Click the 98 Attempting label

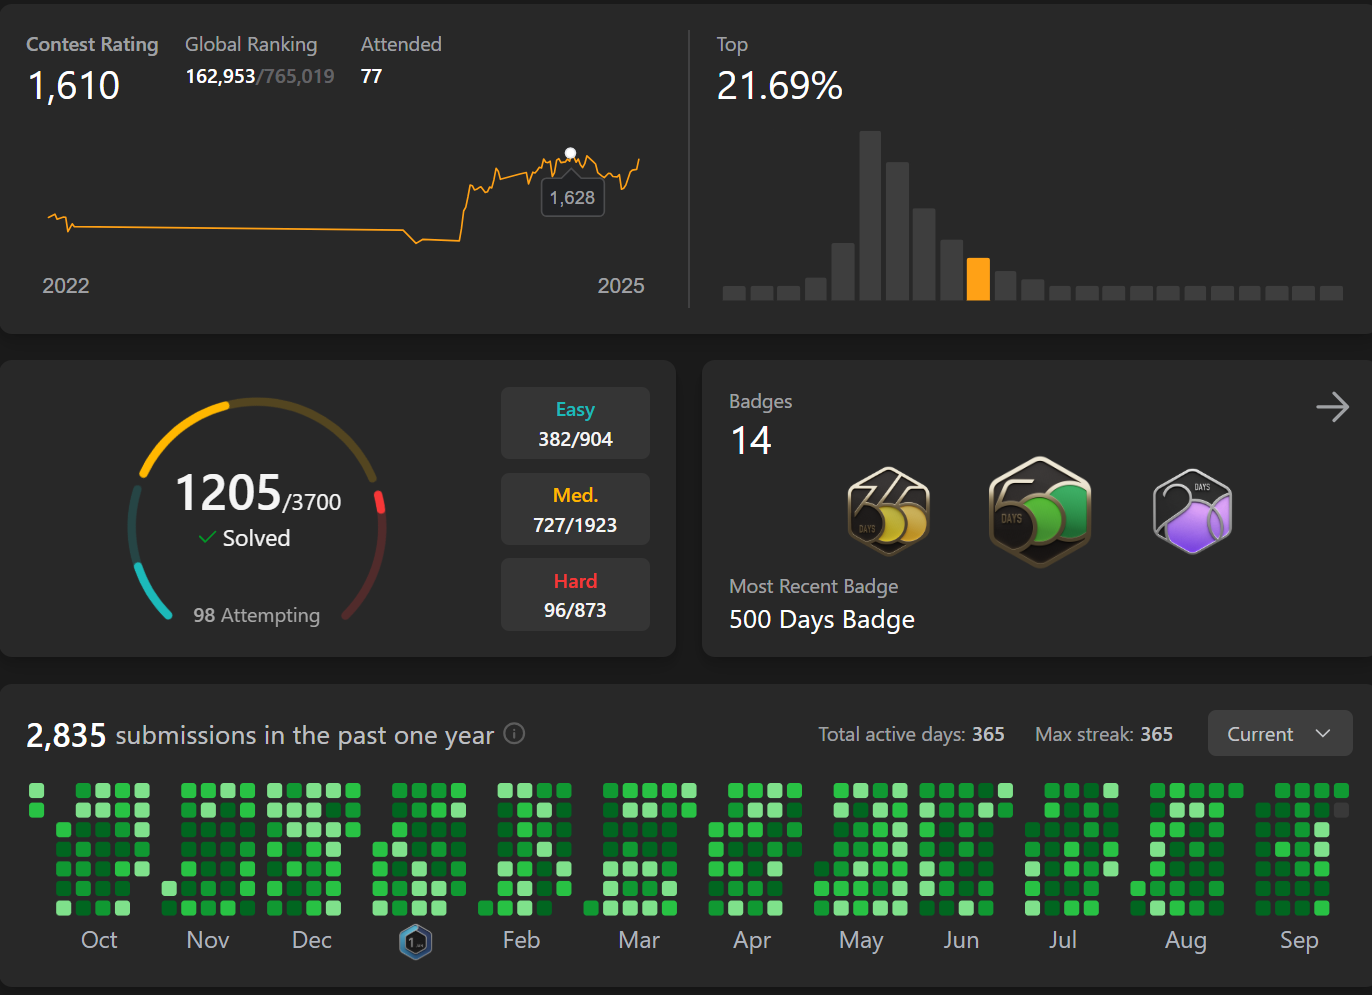pos(256,615)
